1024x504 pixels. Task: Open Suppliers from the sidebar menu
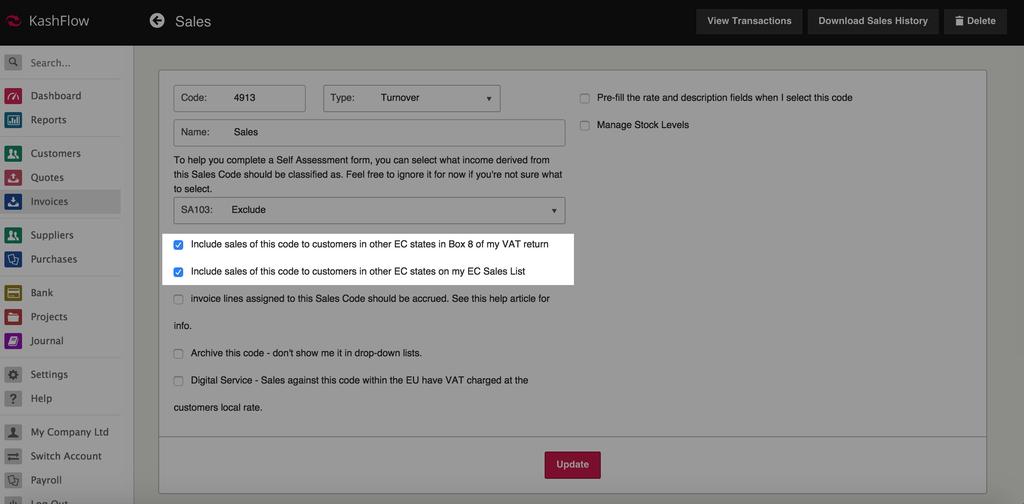[x=52, y=235]
